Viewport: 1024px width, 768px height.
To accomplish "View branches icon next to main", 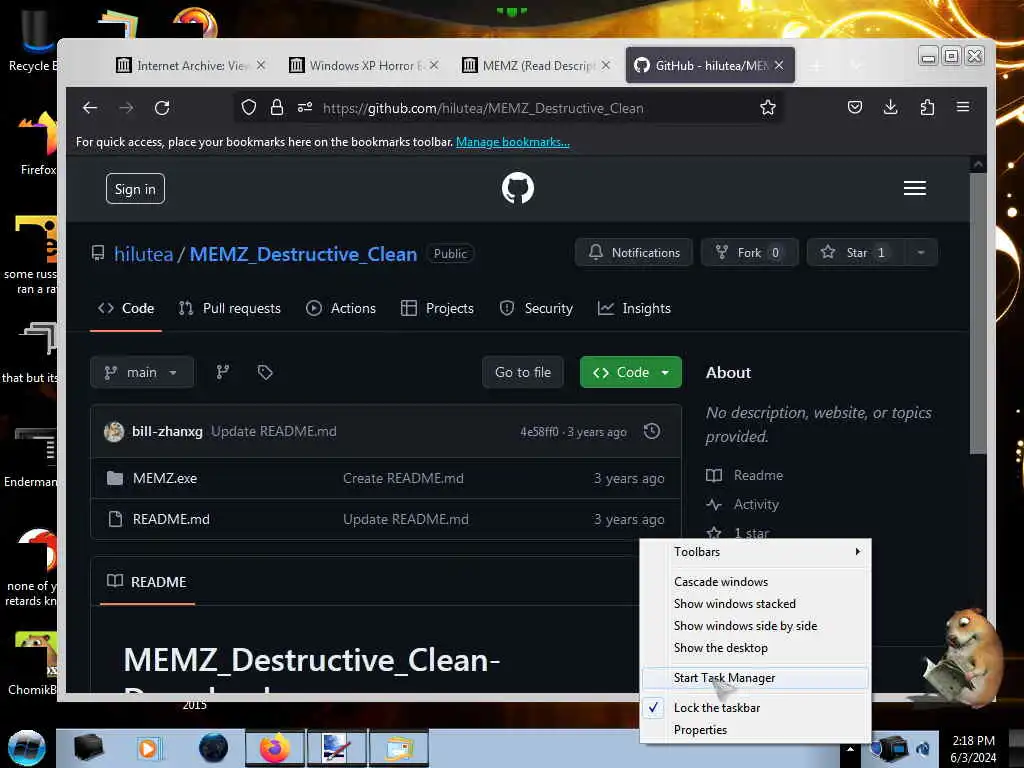I will 223,372.
